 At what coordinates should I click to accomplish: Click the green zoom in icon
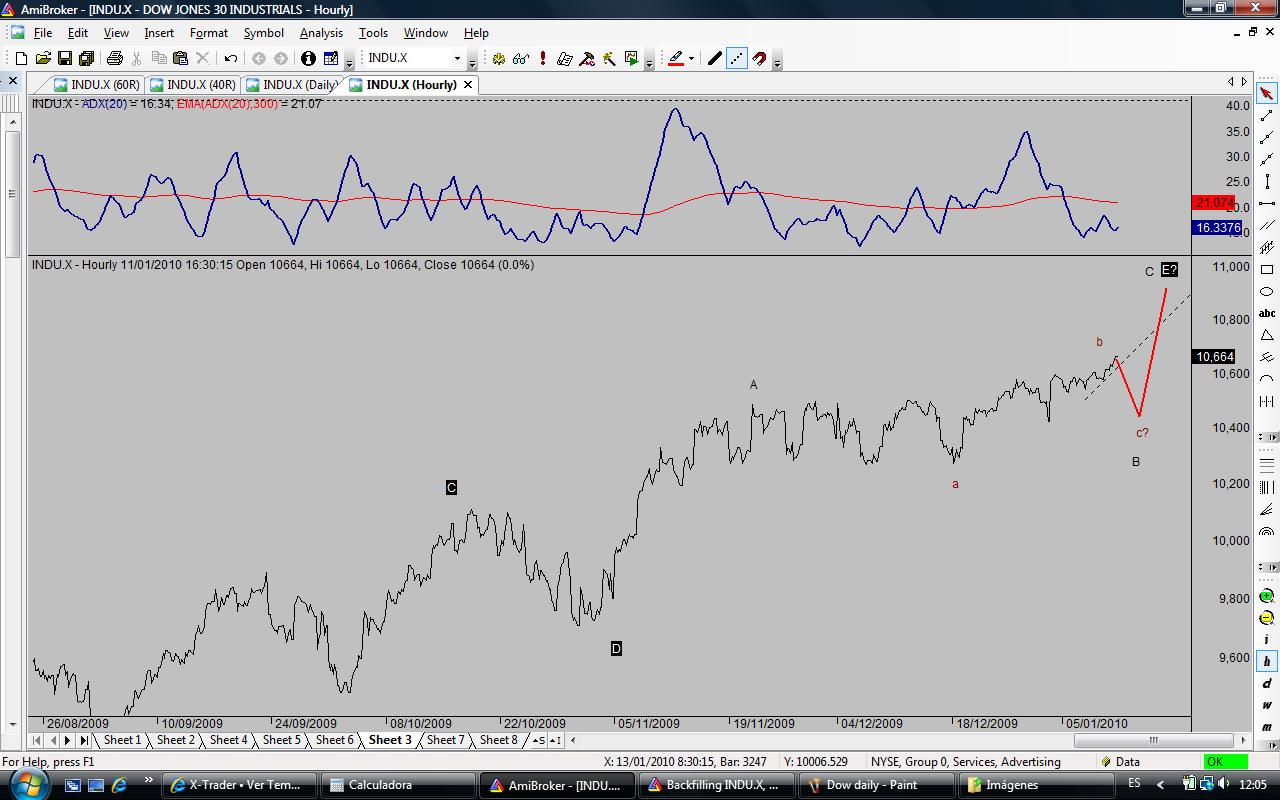tap(1267, 596)
